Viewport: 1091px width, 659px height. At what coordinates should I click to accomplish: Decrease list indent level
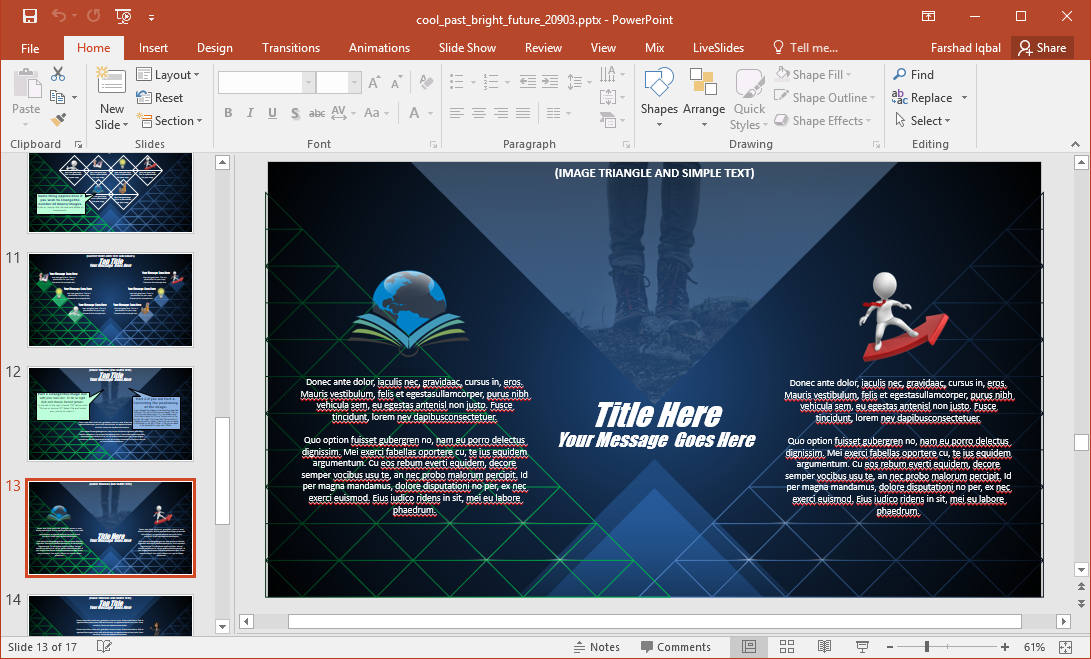[x=527, y=82]
